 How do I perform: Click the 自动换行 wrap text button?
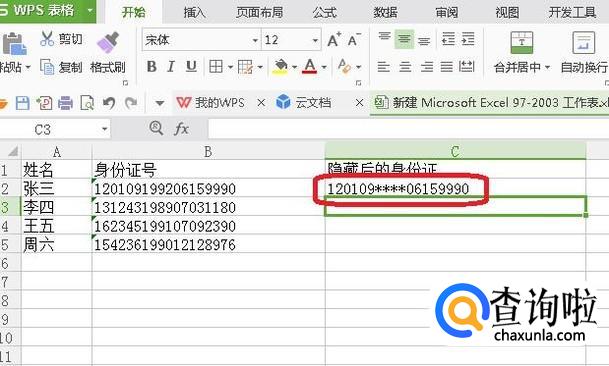[584, 52]
